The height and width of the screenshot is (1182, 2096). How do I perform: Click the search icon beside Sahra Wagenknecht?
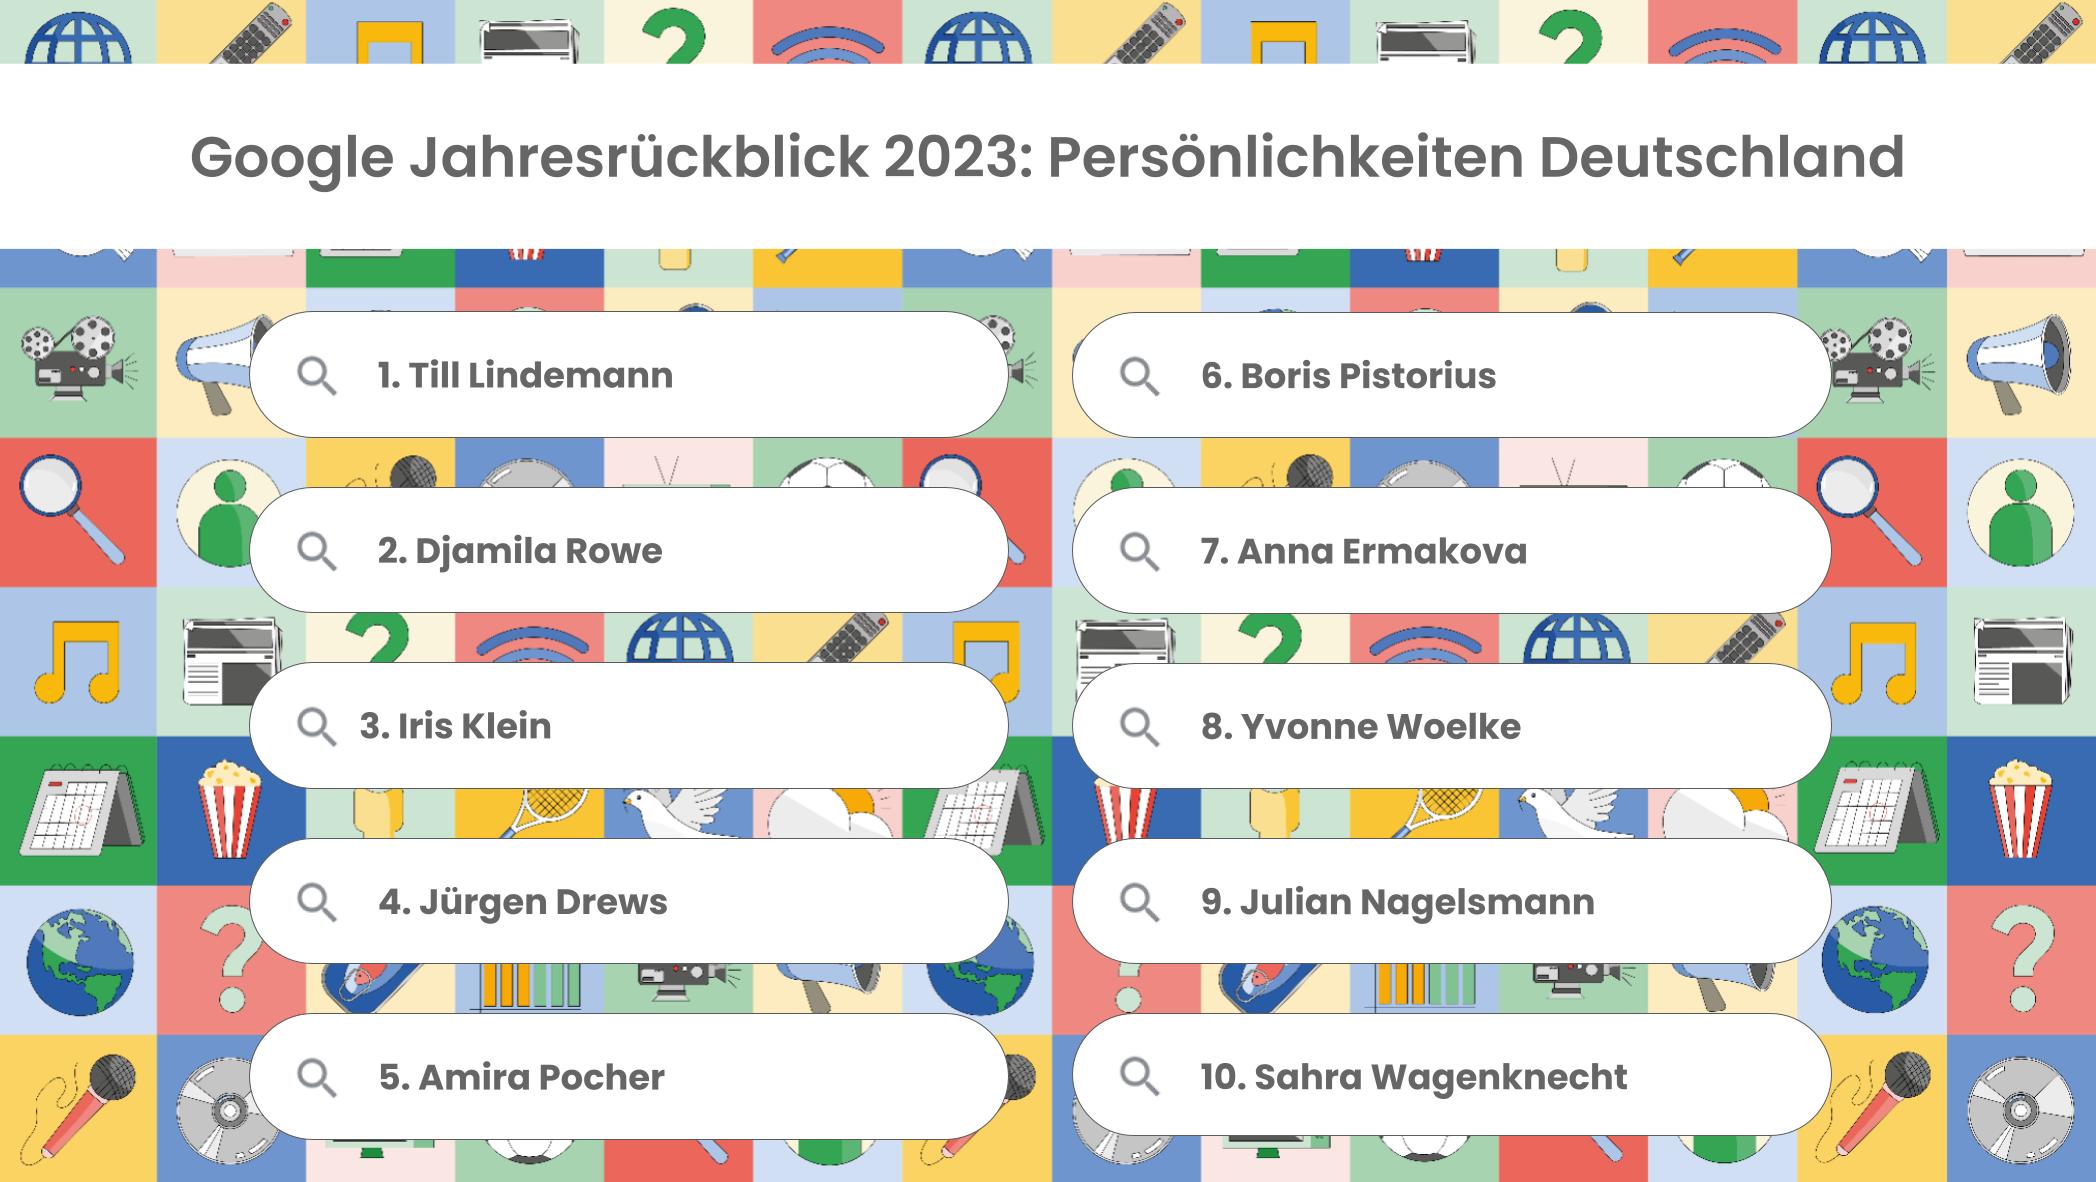1139,1077
